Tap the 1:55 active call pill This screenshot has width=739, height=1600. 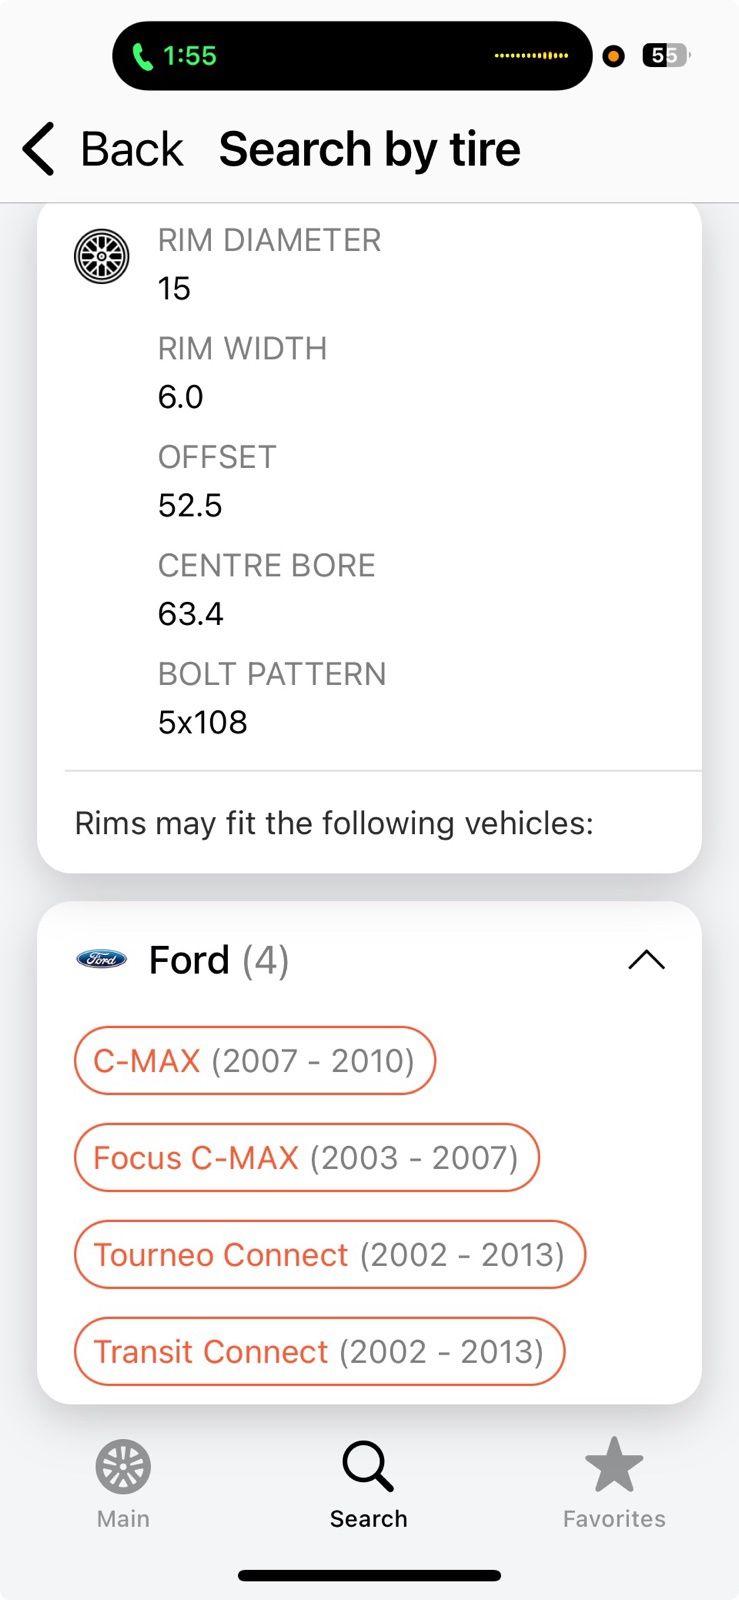(352, 56)
